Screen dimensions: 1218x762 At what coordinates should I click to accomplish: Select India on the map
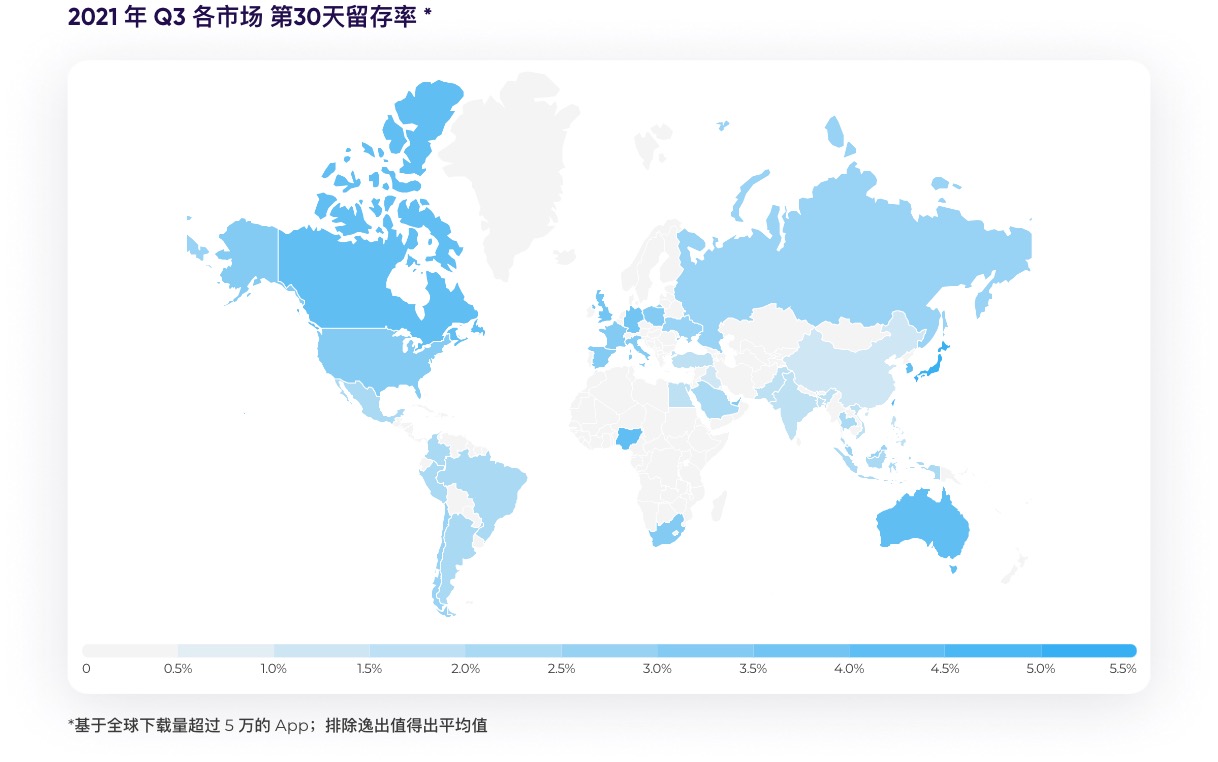[790, 400]
